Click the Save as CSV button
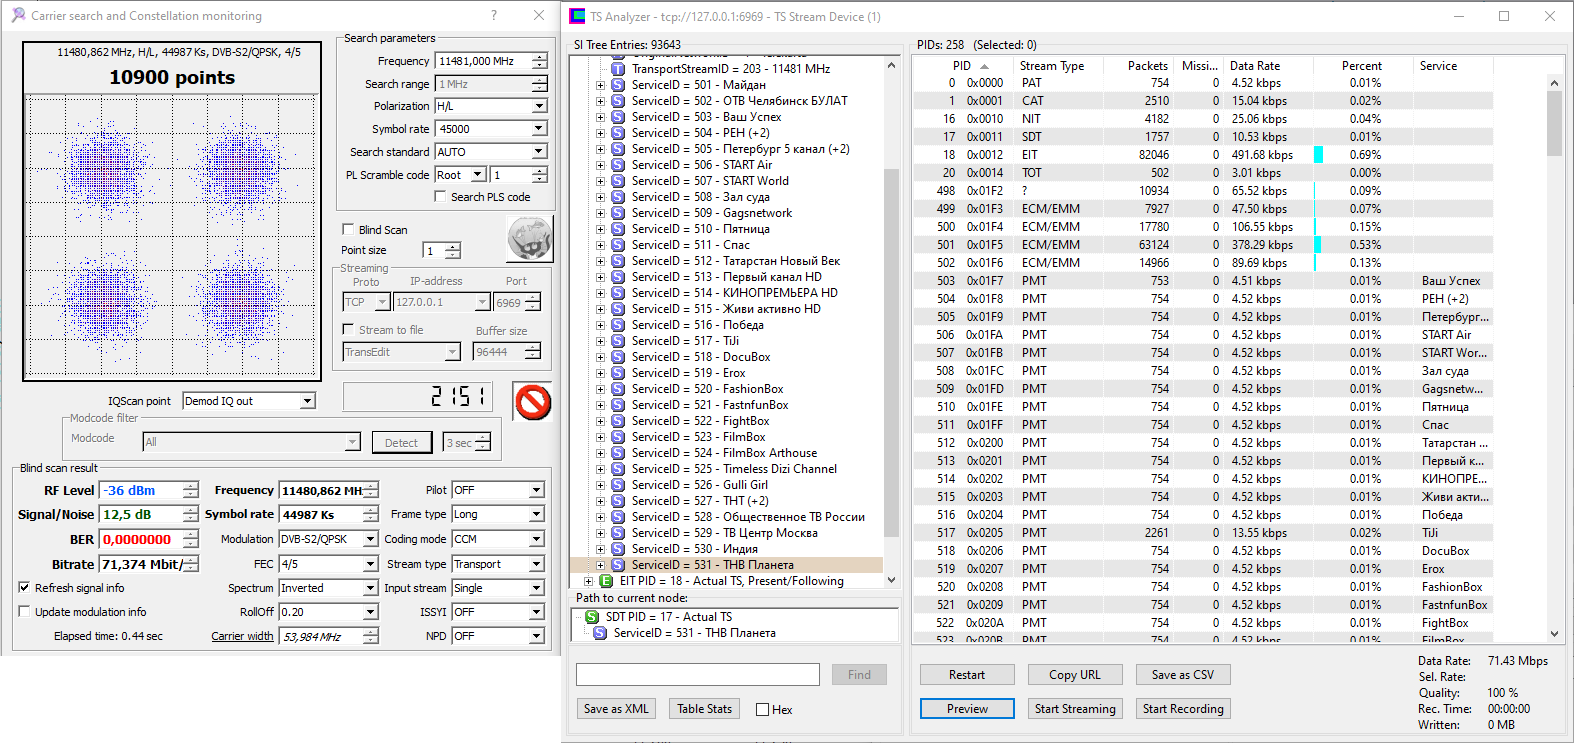This screenshot has width=1574, height=743. click(1183, 675)
